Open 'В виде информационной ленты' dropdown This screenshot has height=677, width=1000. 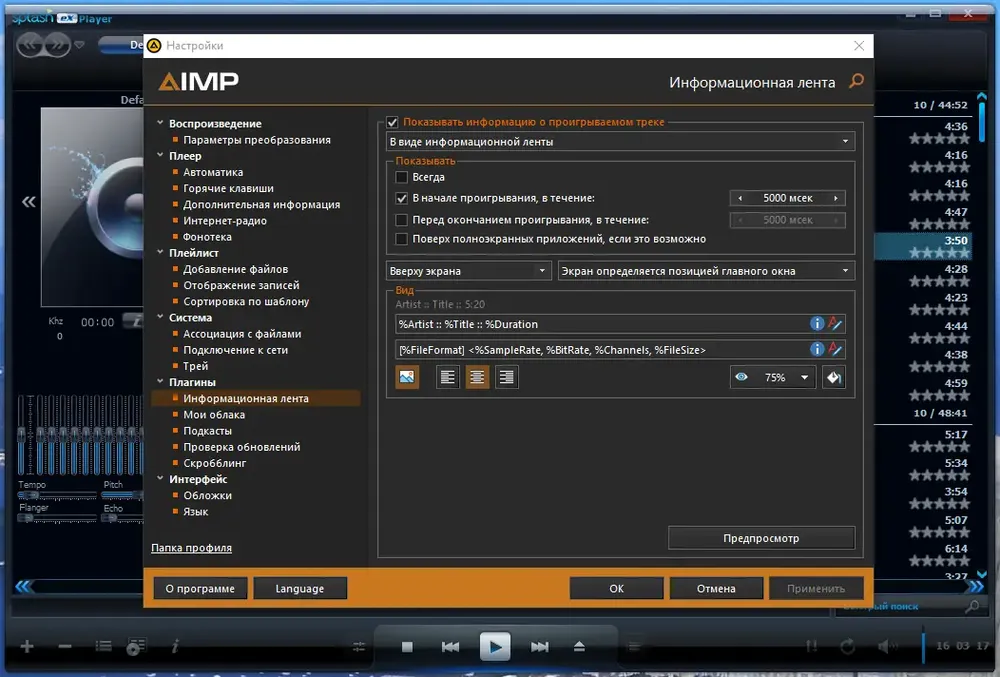[620, 142]
